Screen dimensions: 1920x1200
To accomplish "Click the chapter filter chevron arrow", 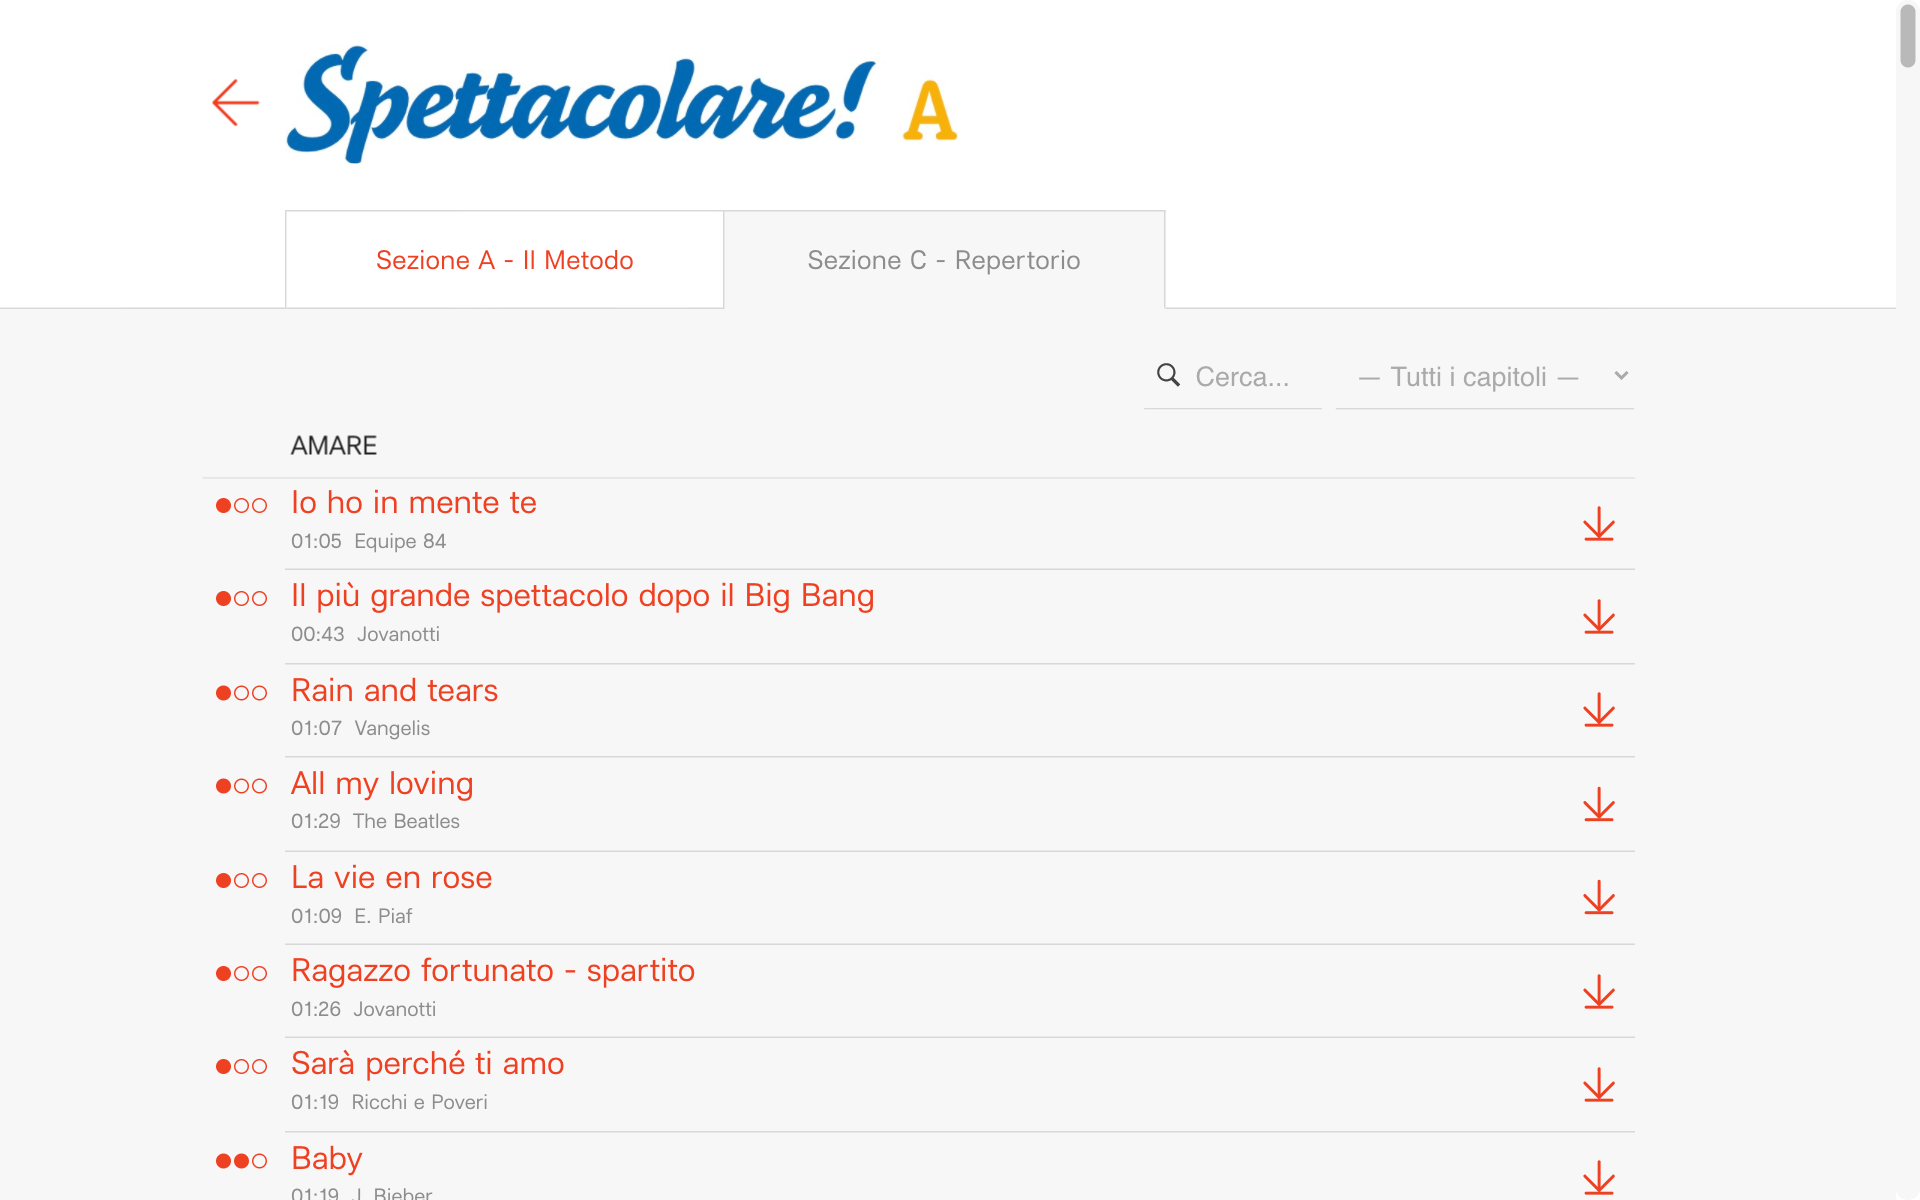I will click(x=1621, y=376).
